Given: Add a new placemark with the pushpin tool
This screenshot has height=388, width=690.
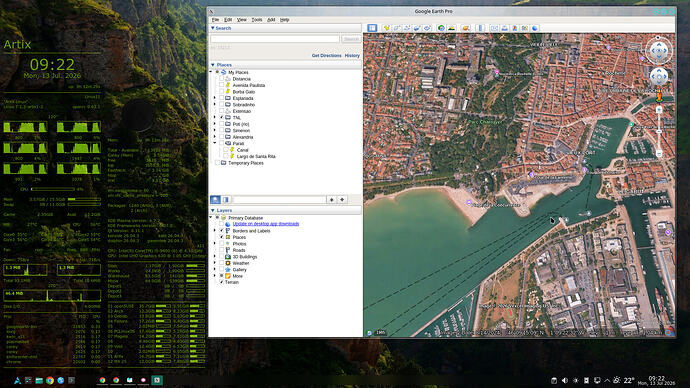Looking at the screenshot, I should tap(387, 28).
